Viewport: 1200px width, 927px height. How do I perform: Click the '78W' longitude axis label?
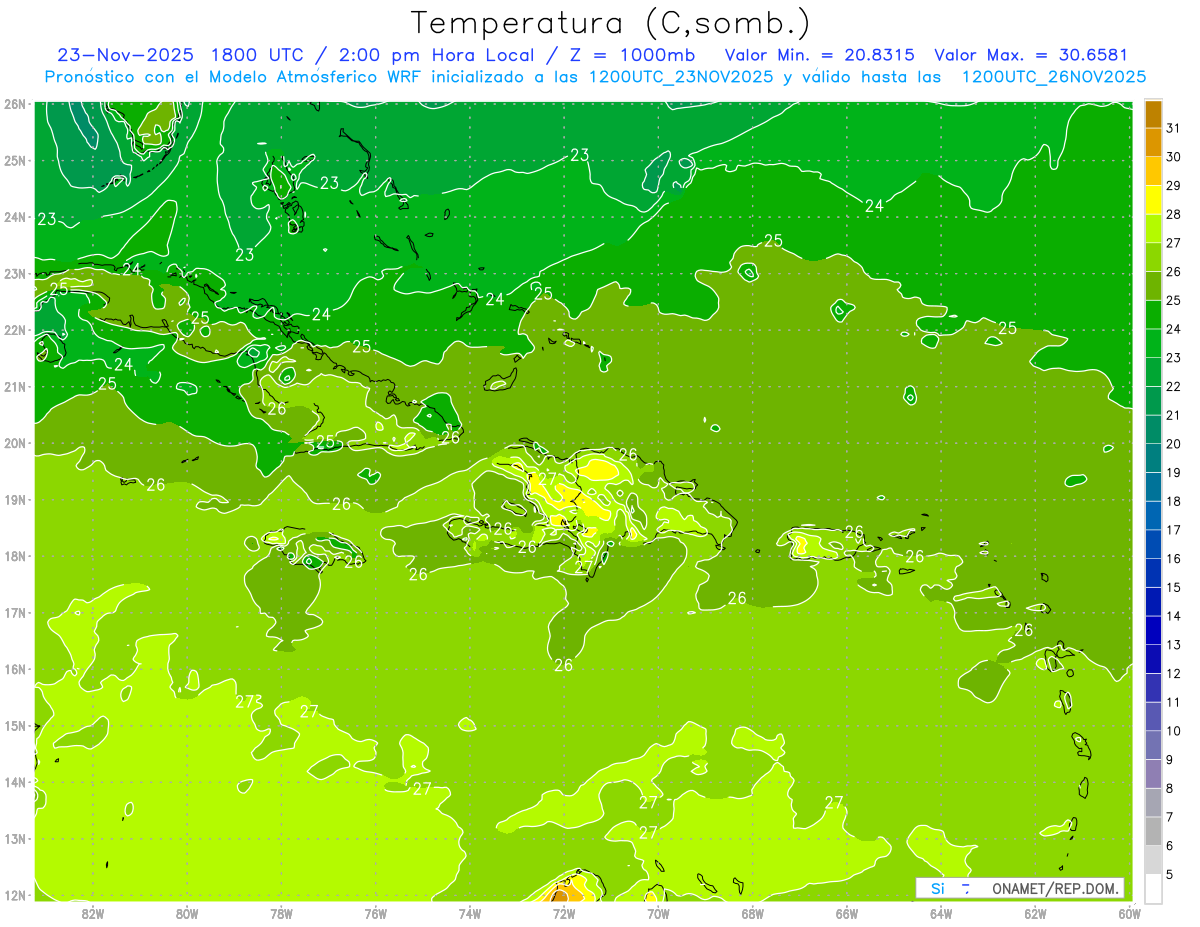pos(281,913)
